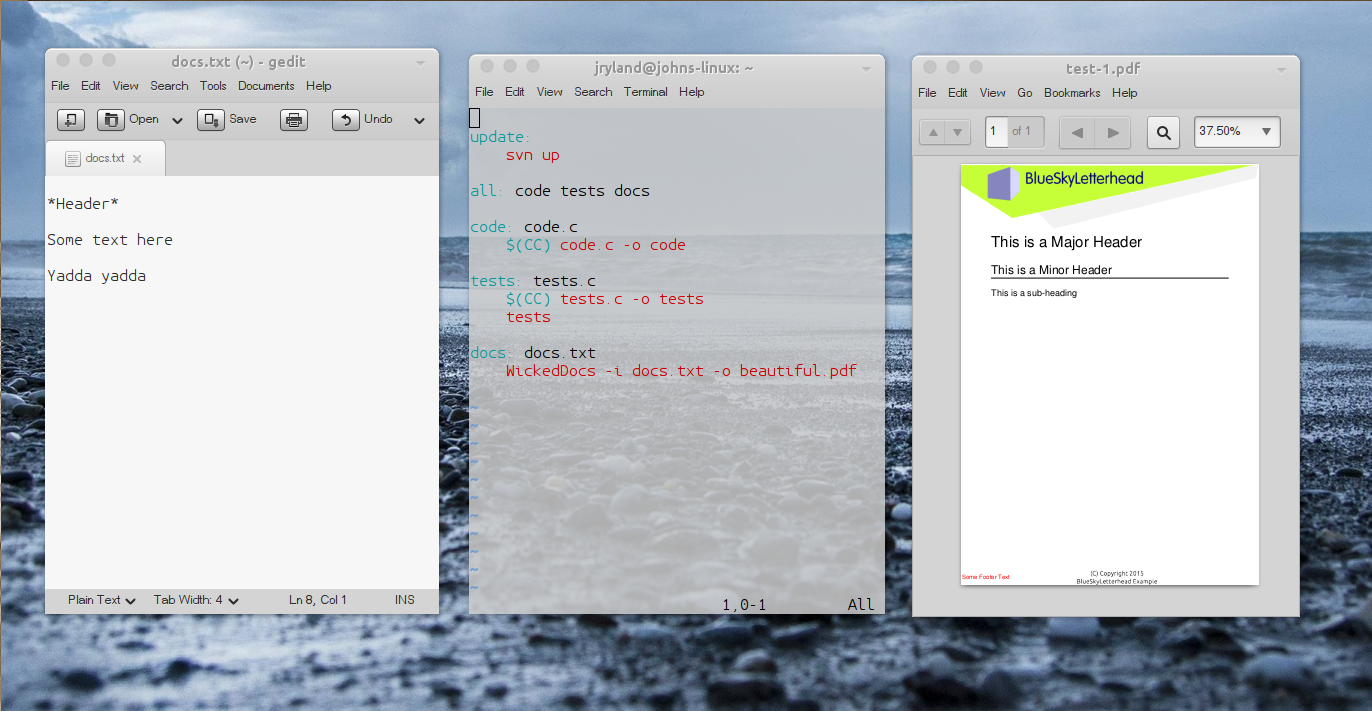Close the docs.txt tab
Image resolution: width=1372 pixels, height=711 pixels.
tap(137, 159)
